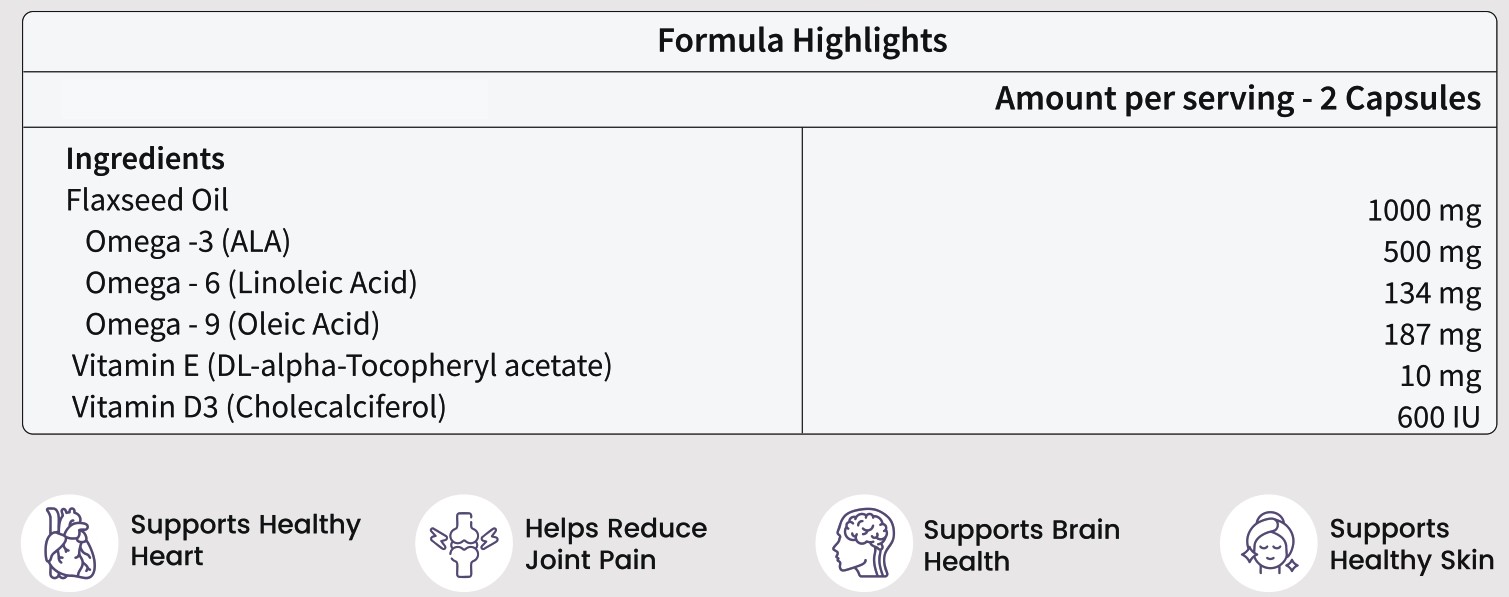Click the healthy skin face icon

tap(1269, 545)
